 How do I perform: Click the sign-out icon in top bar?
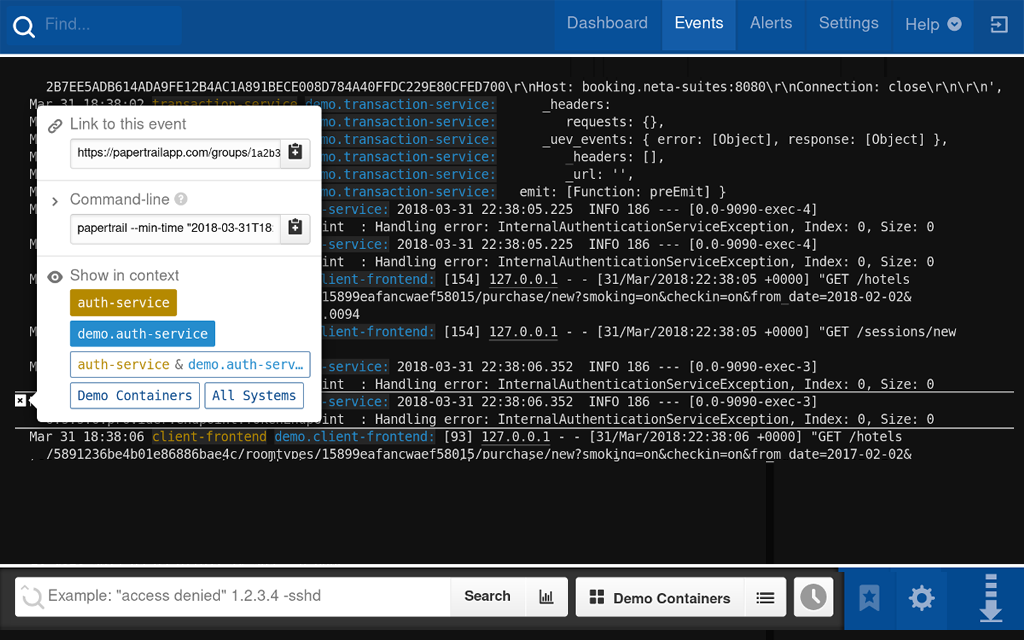tap(998, 23)
